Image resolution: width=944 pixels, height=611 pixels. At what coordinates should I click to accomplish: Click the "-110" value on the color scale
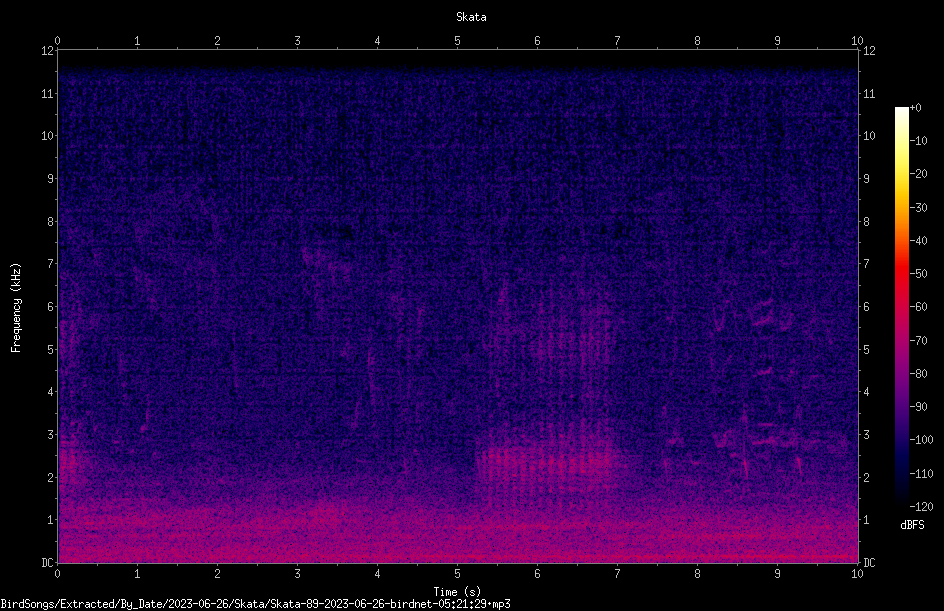[x=921, y=474]
